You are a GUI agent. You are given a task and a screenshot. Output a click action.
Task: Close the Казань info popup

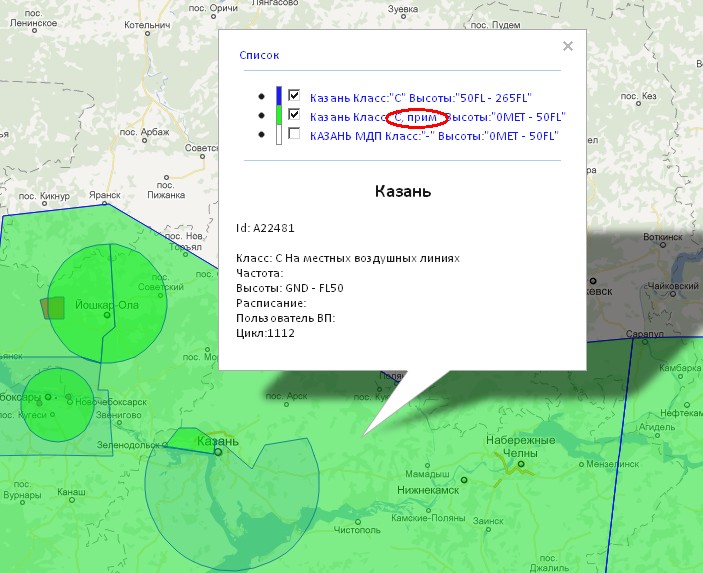coord(568,46)
